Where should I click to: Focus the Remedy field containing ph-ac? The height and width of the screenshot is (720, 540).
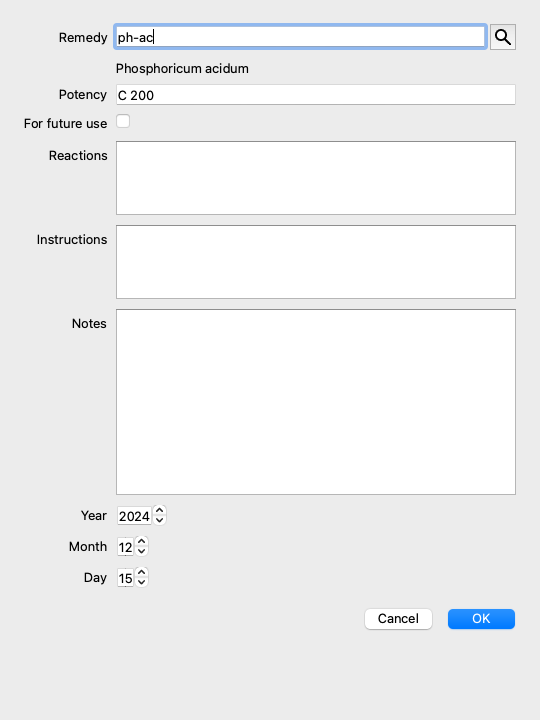(300, 37)
